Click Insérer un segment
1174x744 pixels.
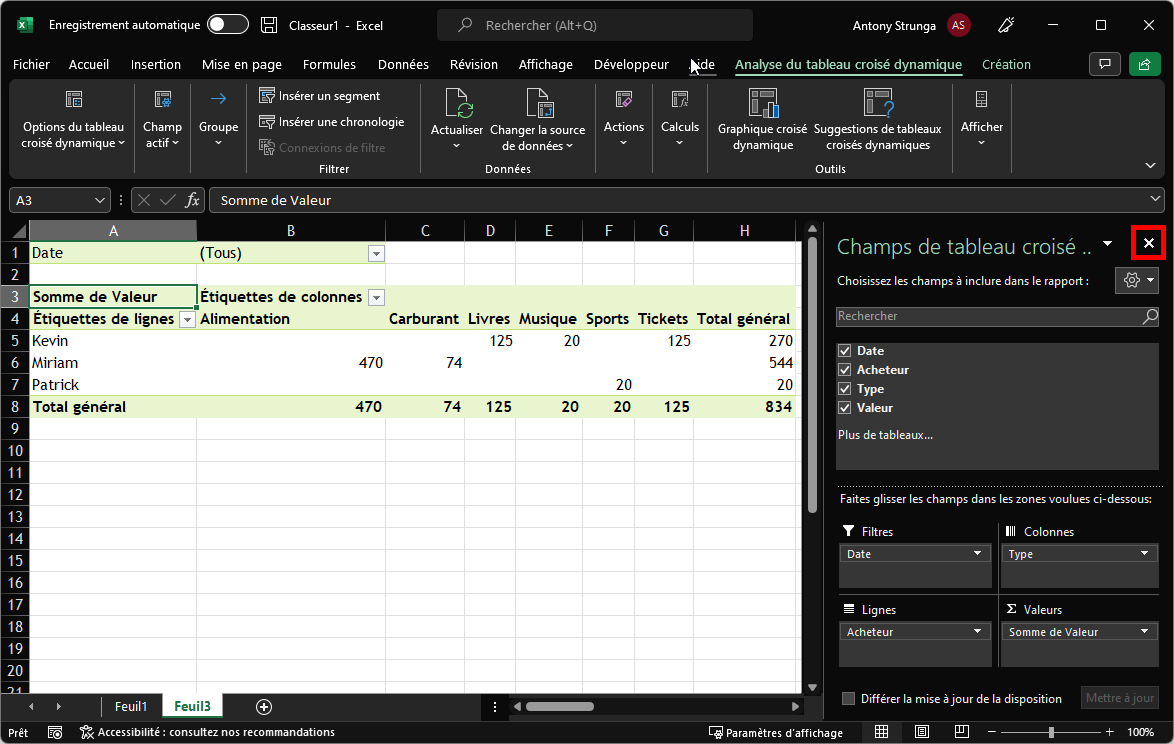click(x=319, y=96)
